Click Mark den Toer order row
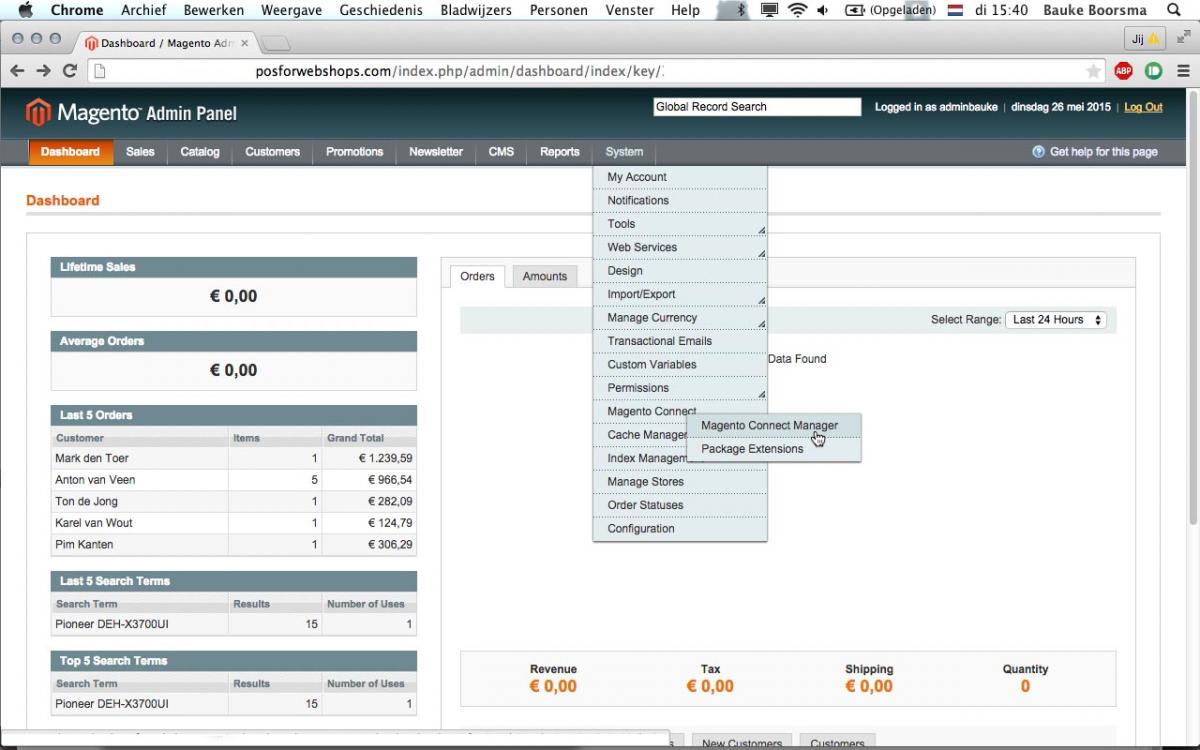The height and width of the screenshot is (750, 1200). [234, 458]
